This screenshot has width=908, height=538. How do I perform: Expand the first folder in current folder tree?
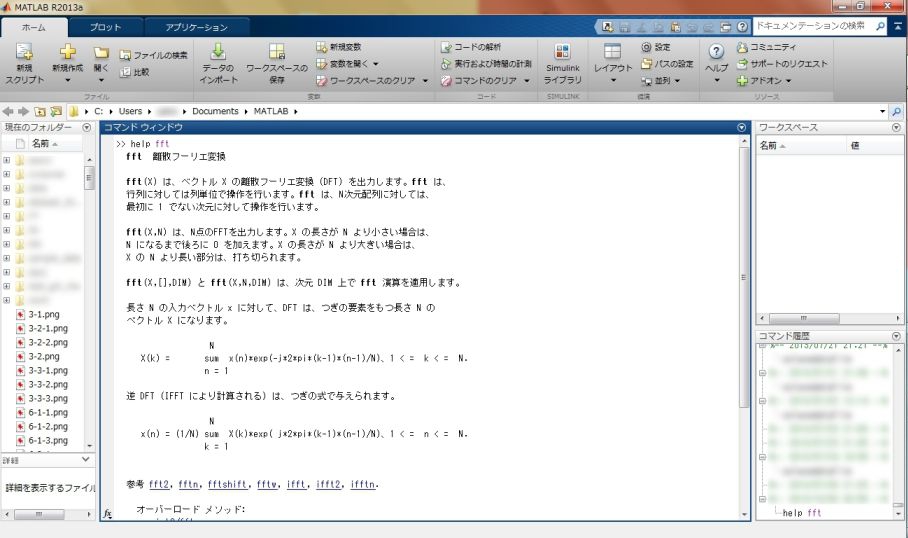(6, 160)
